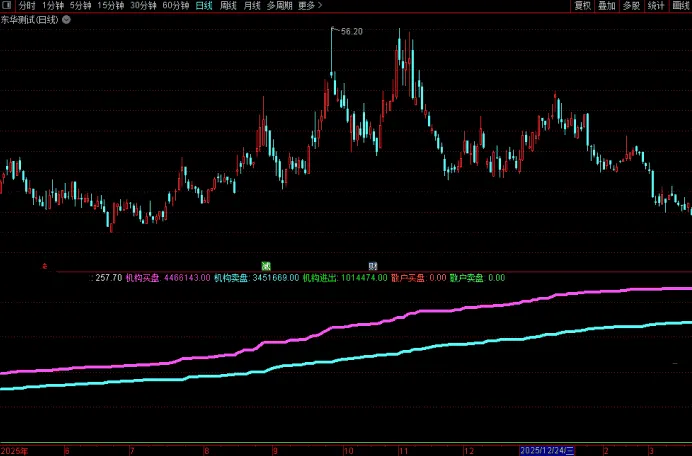Select the 15分钟 period tab
The width and height of the screenshot is (692, 456).
tap(110, 6)
